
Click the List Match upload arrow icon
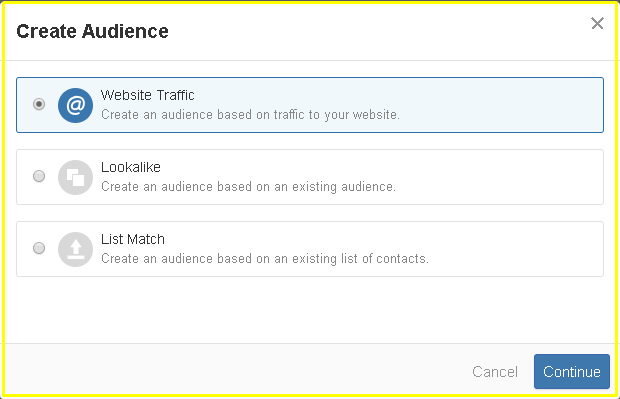pyautogui.click(x=76, y=249)
